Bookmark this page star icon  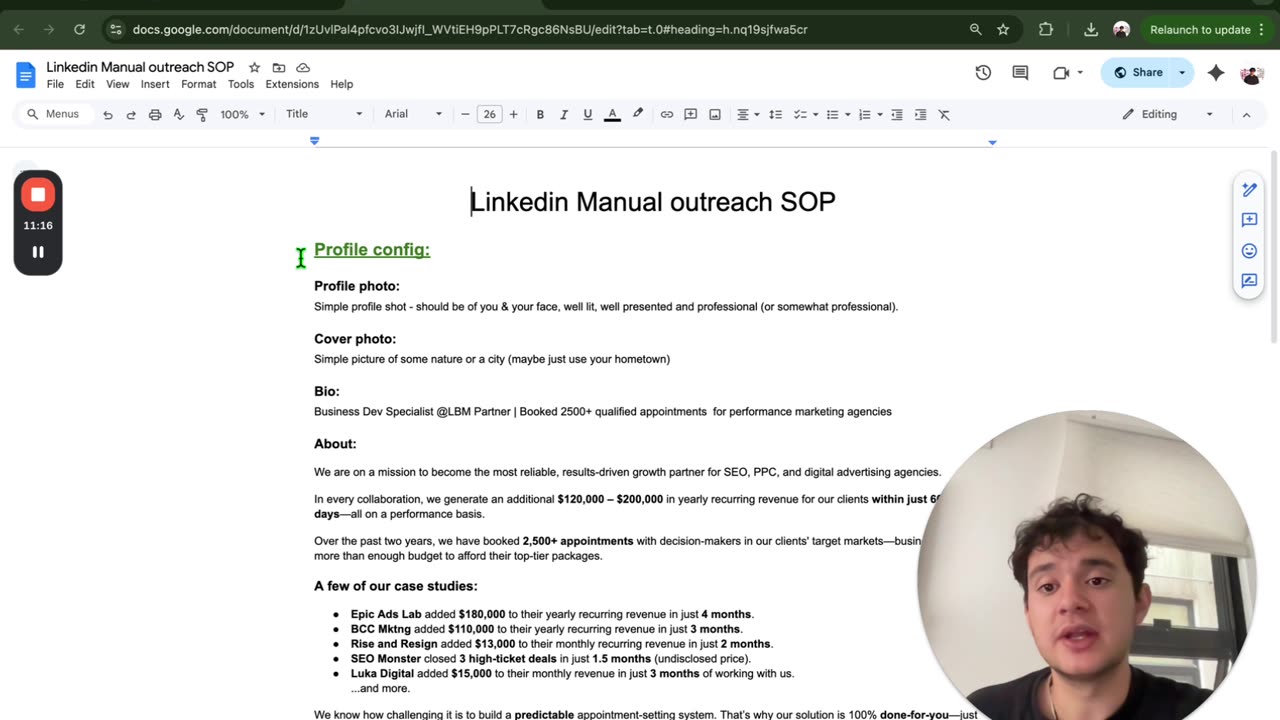1003,29
